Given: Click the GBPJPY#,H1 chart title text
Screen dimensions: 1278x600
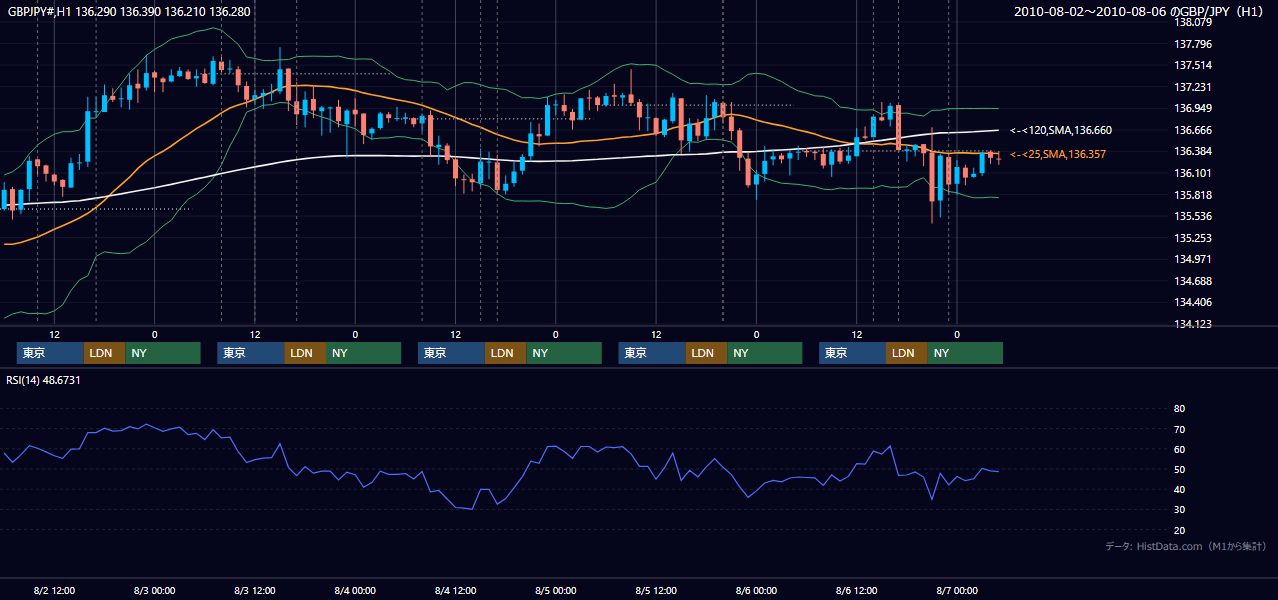Looking at the screenshot, I should 129,12.
